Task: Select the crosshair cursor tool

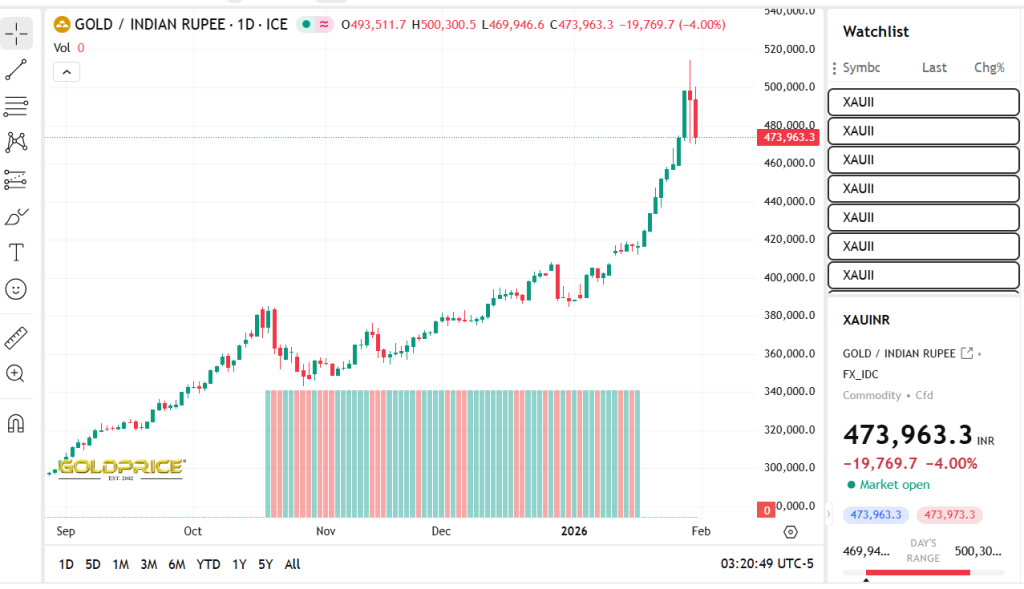Action: [15, 33]
